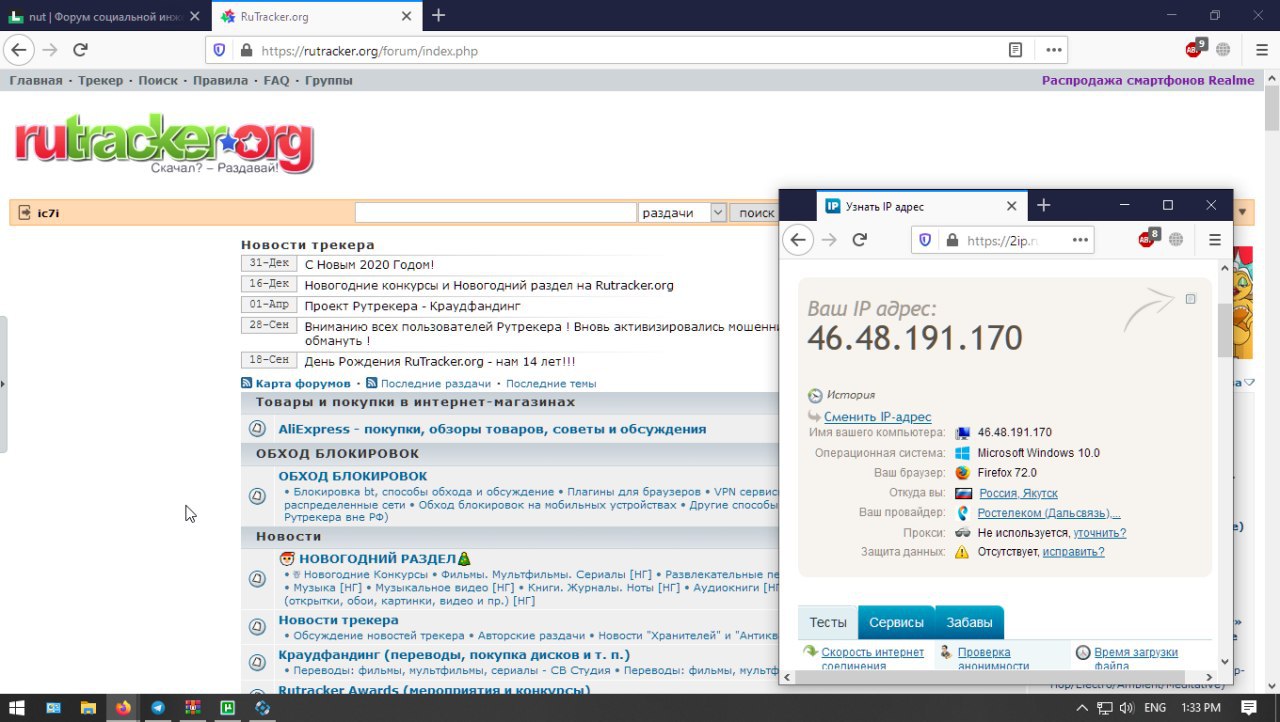Click the уточнить? proxy link

[1100, 533]
